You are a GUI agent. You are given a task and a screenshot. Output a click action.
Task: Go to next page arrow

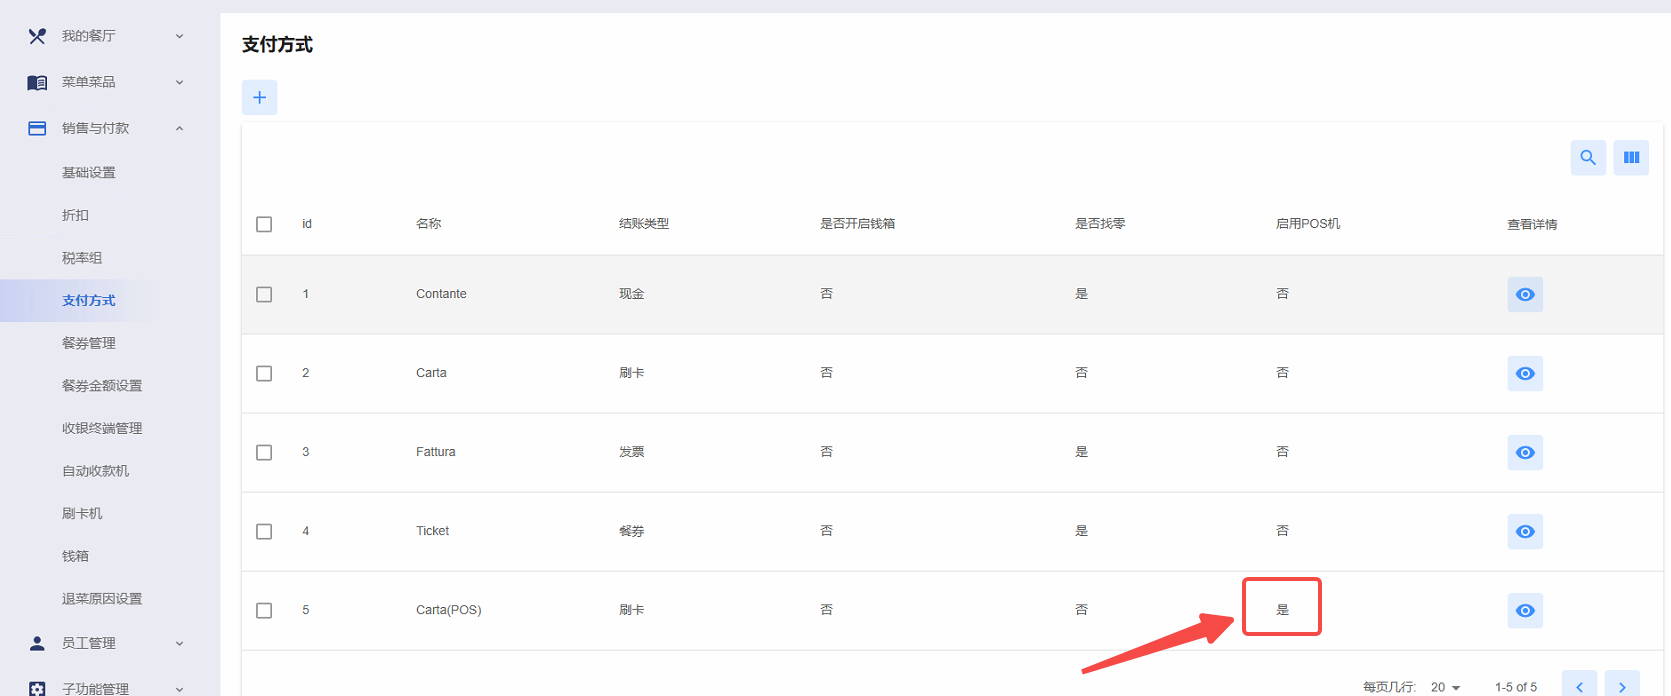[x=1622, y=686]
